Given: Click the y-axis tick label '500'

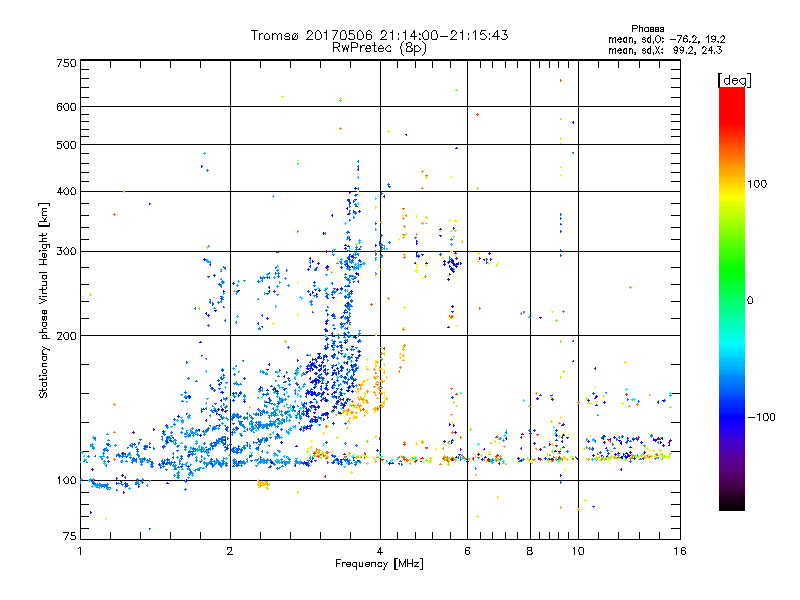Looking at the screenshot, I should 66,145.
